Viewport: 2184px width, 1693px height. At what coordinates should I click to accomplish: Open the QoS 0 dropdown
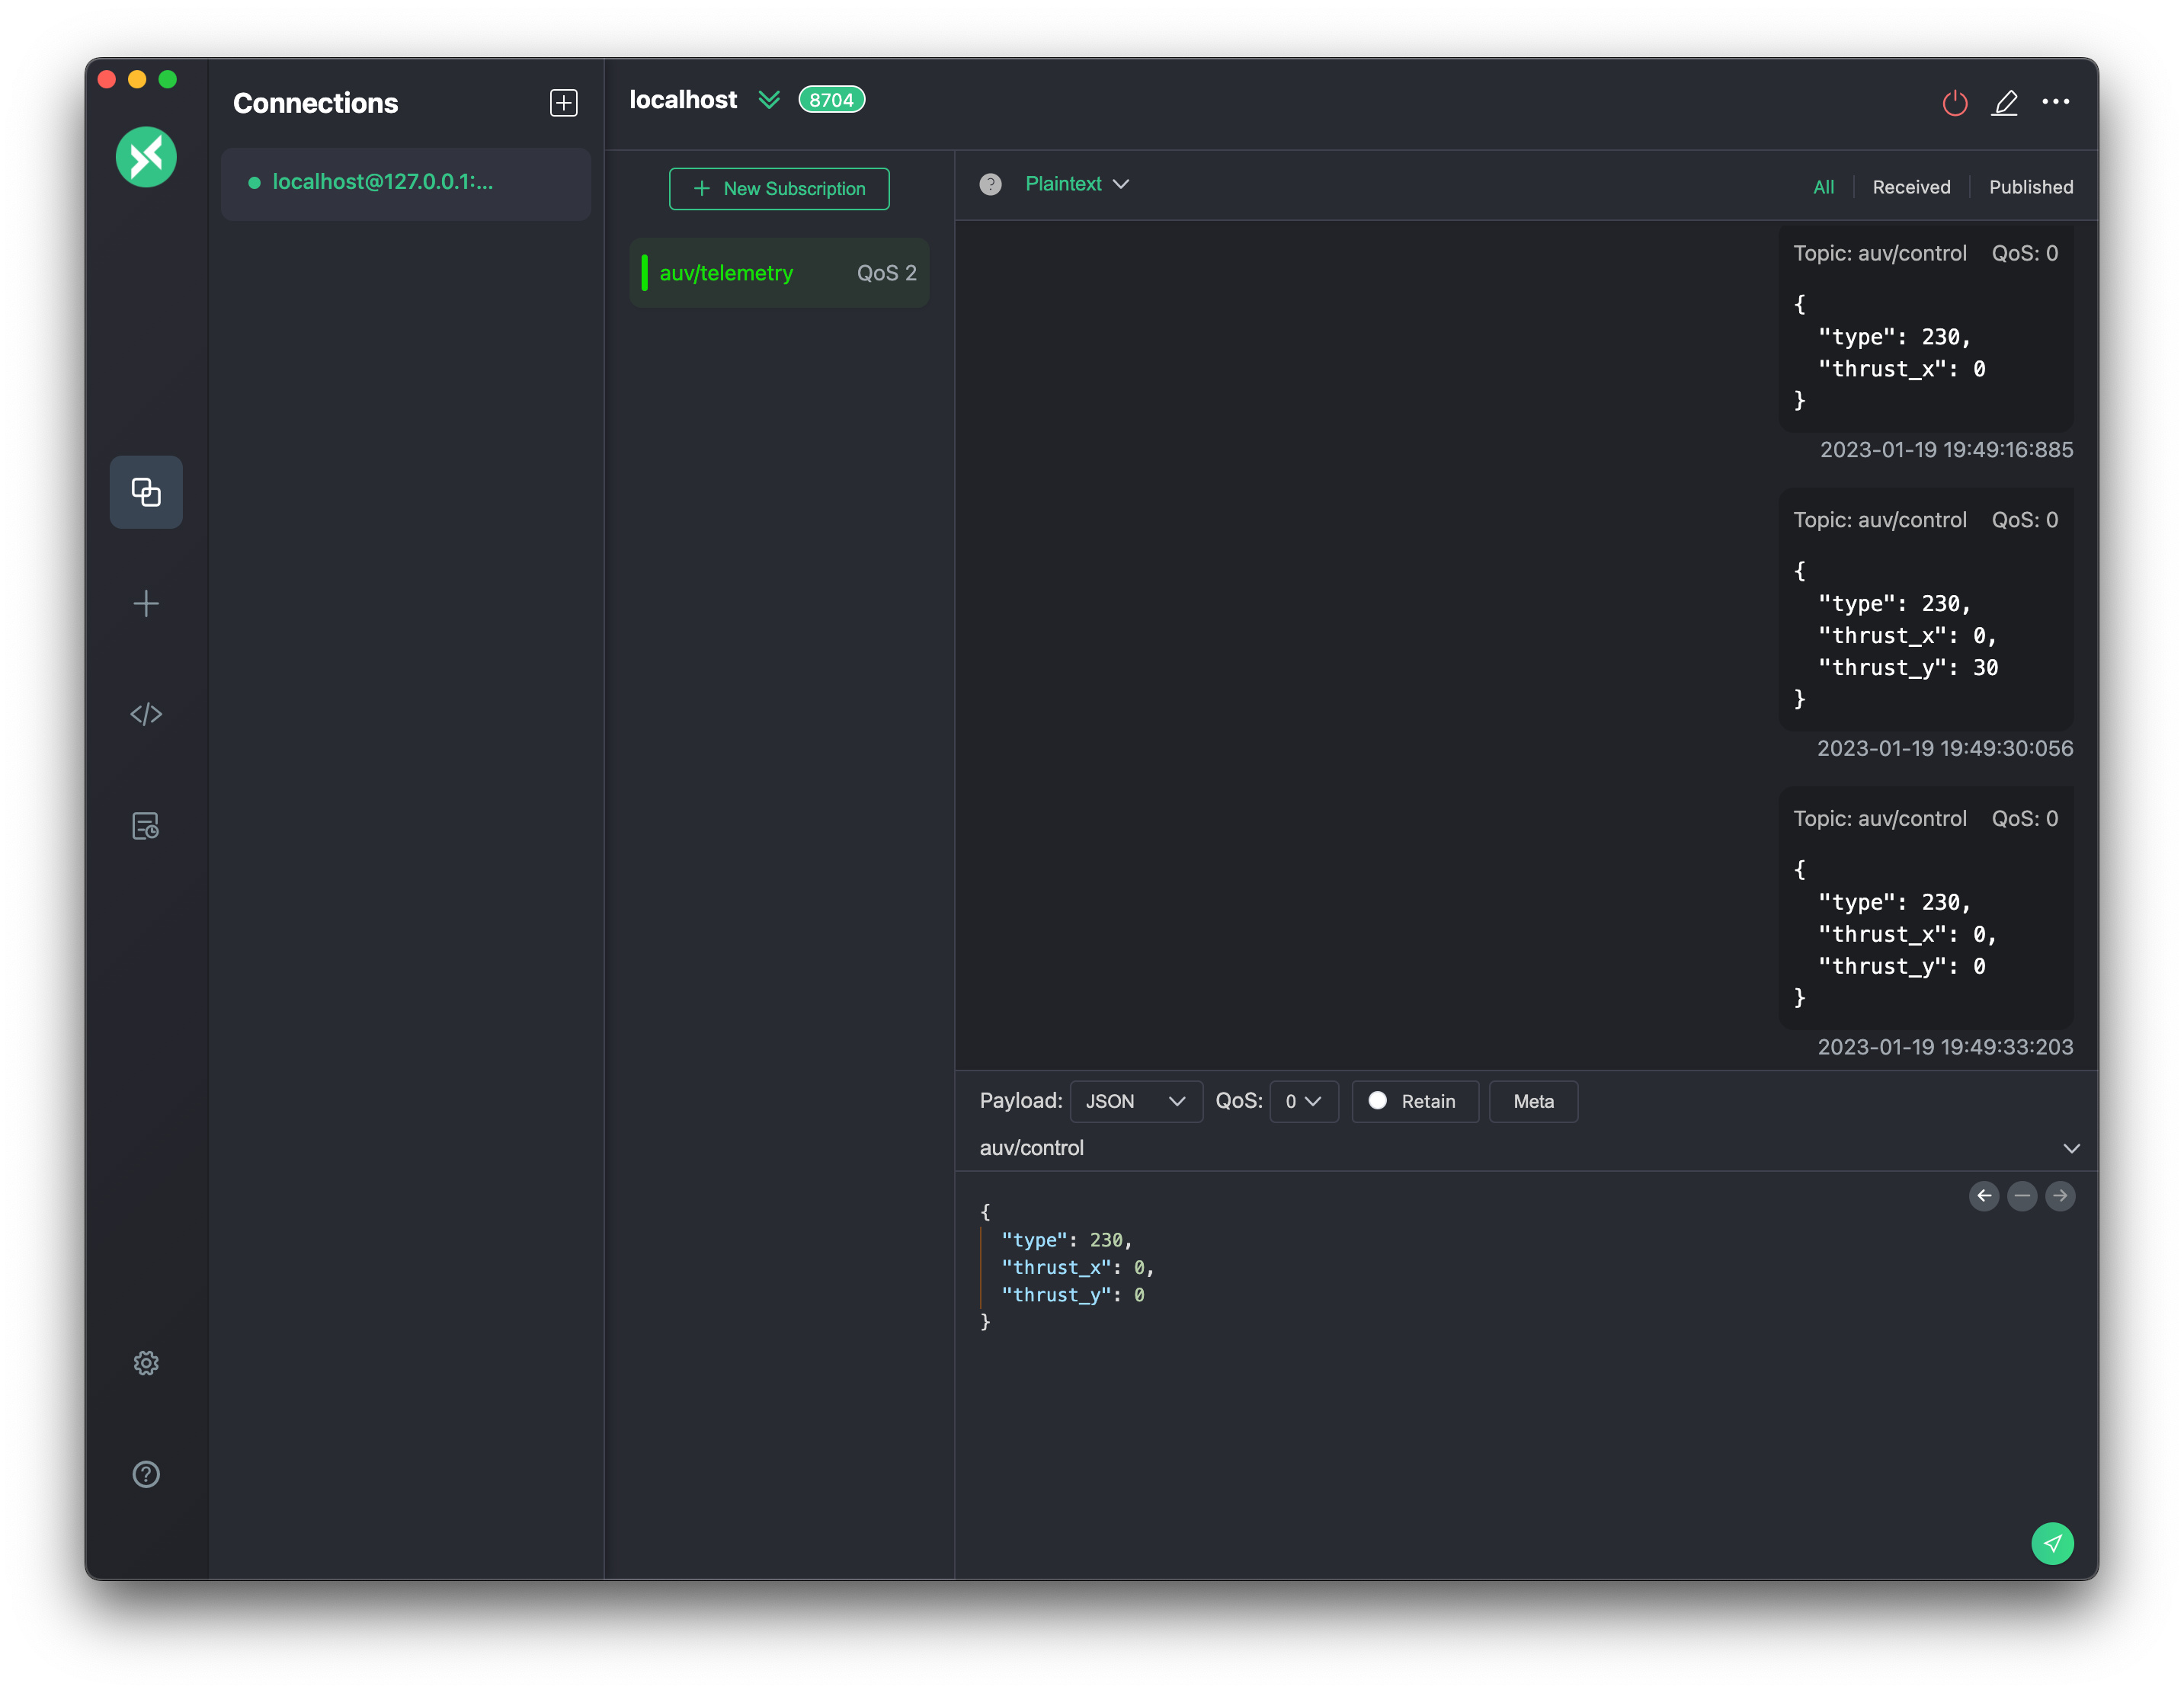(x=1303, y=1101)
